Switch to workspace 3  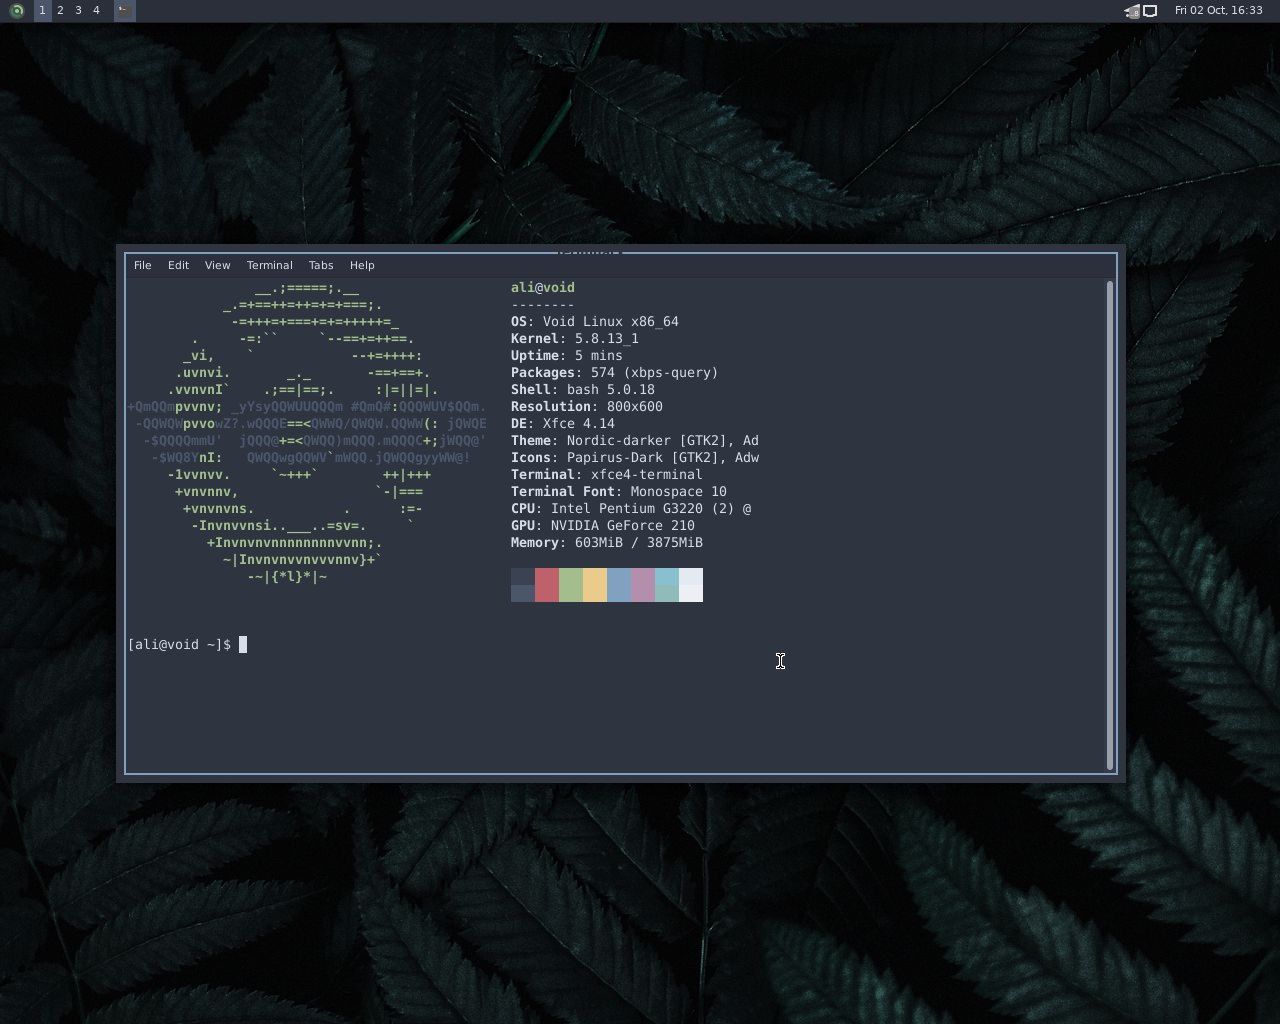click(x=78, y=11)
